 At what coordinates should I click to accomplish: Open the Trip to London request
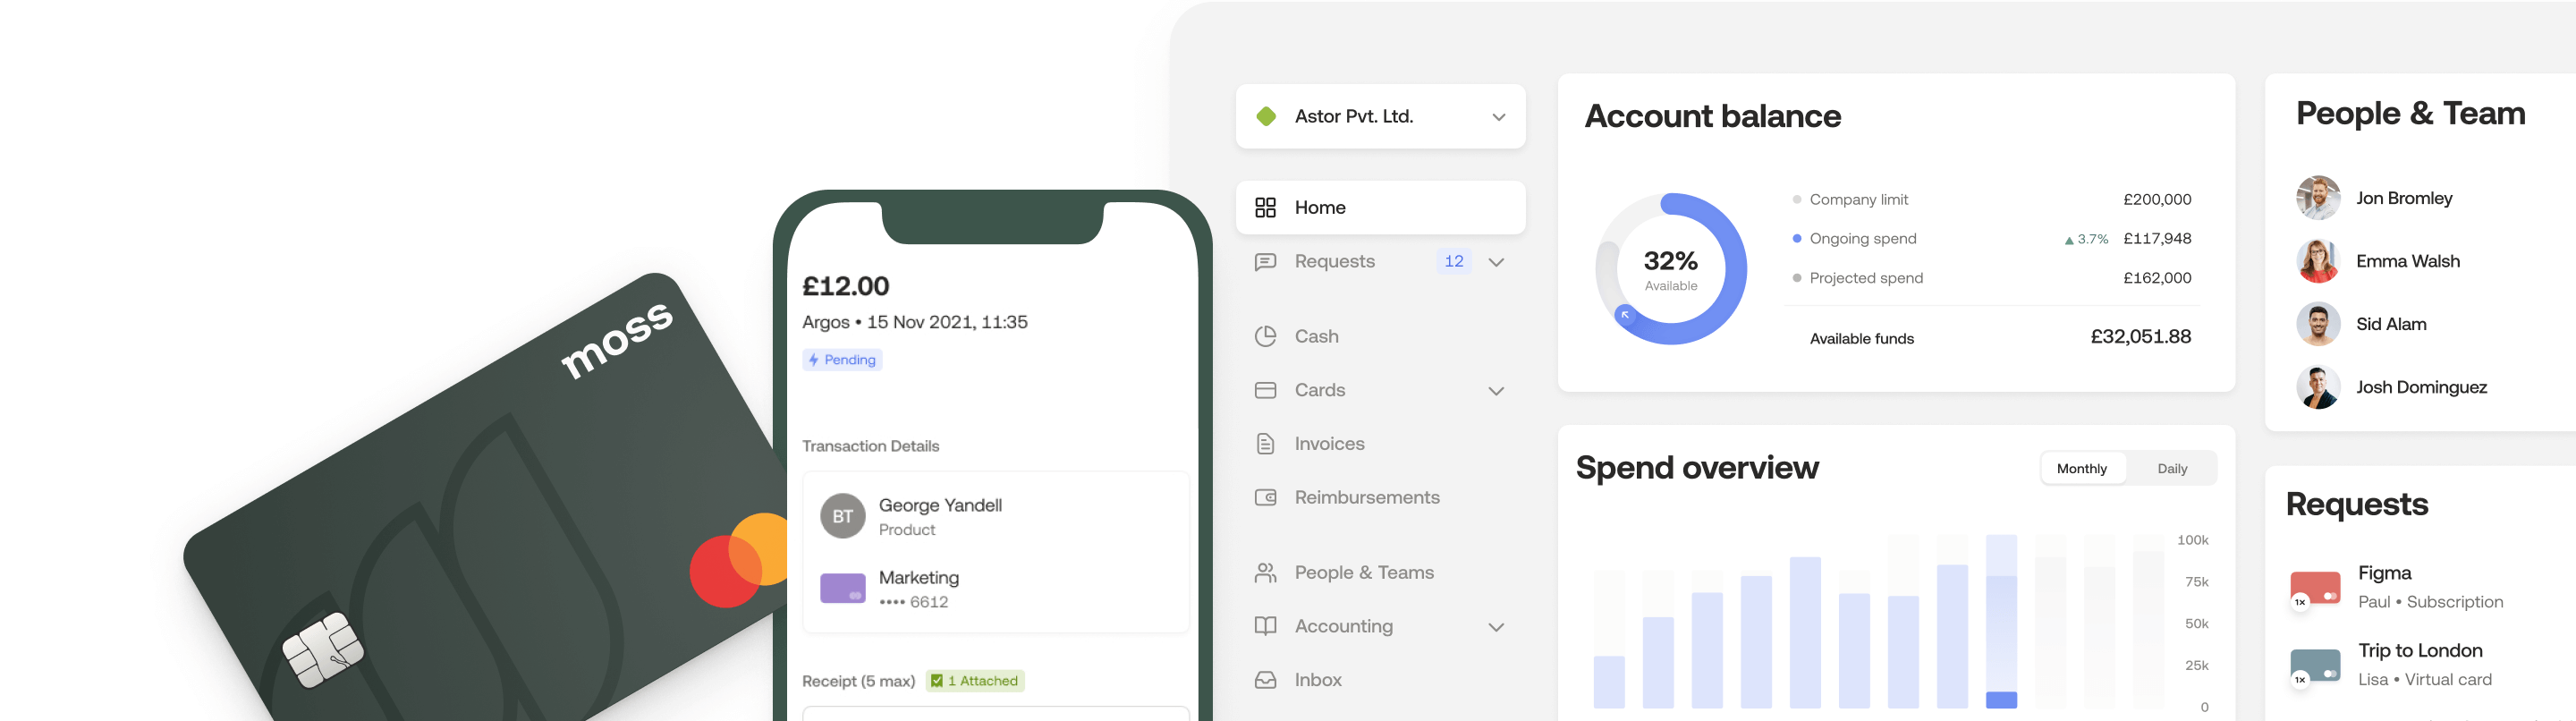coord(2430,665)
